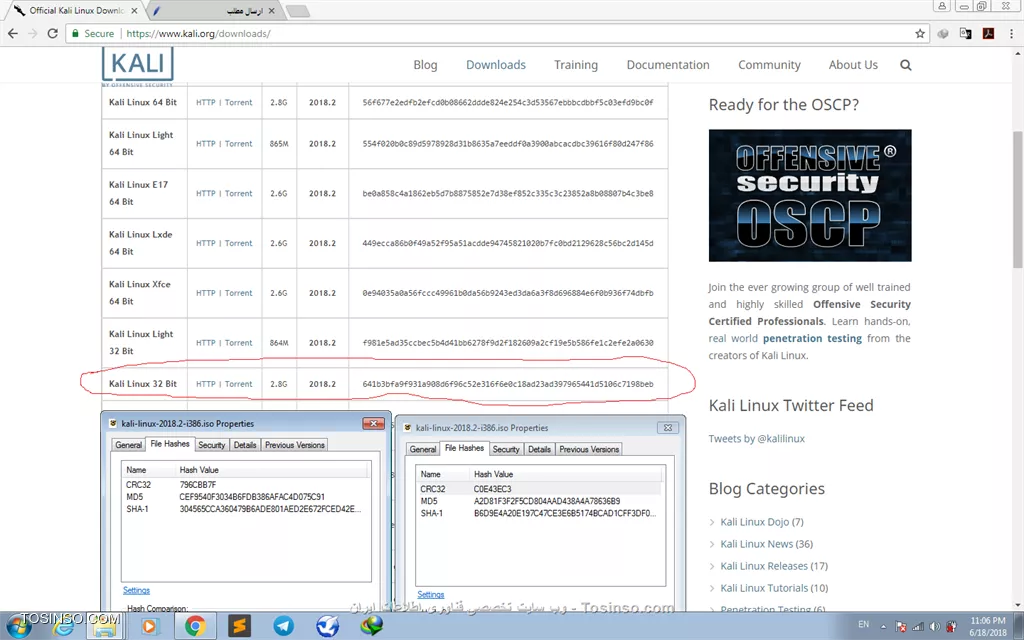Open the Tweets by @kalilinux link

(x=757, y=439)
